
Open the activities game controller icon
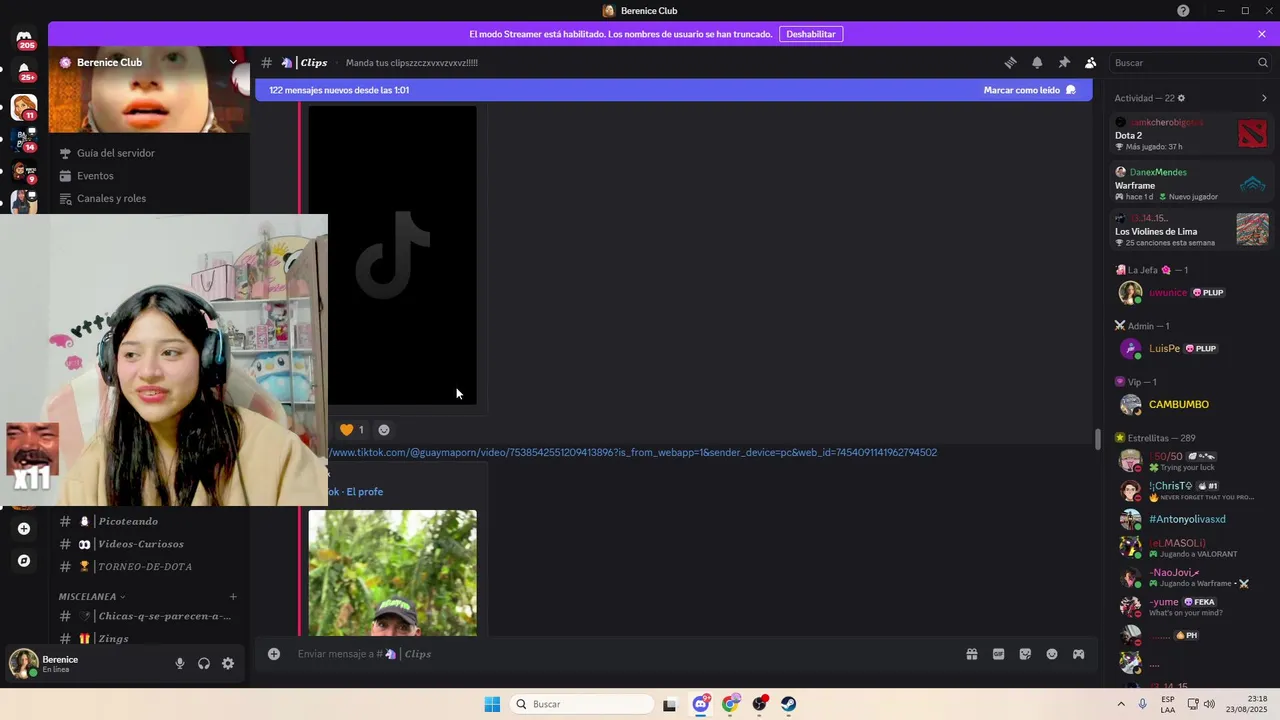[x=1079, y=654]
